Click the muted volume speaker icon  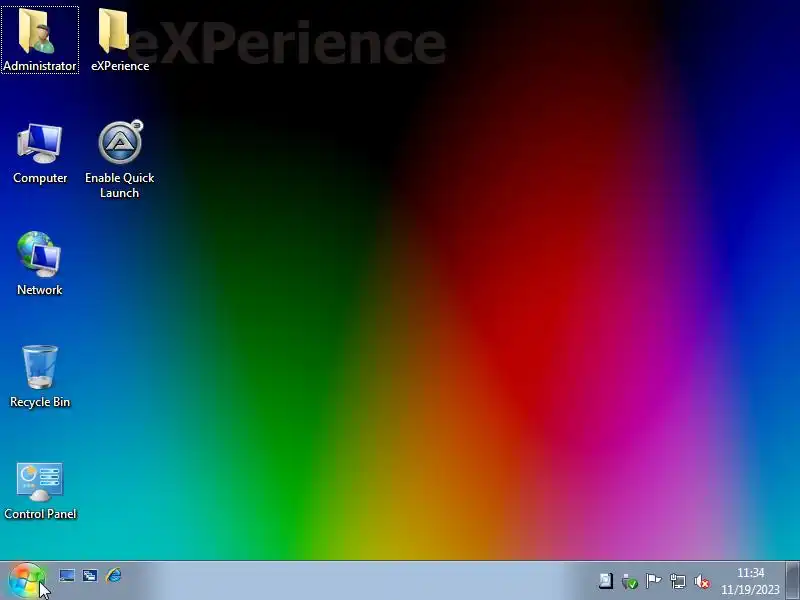(703, 581)
